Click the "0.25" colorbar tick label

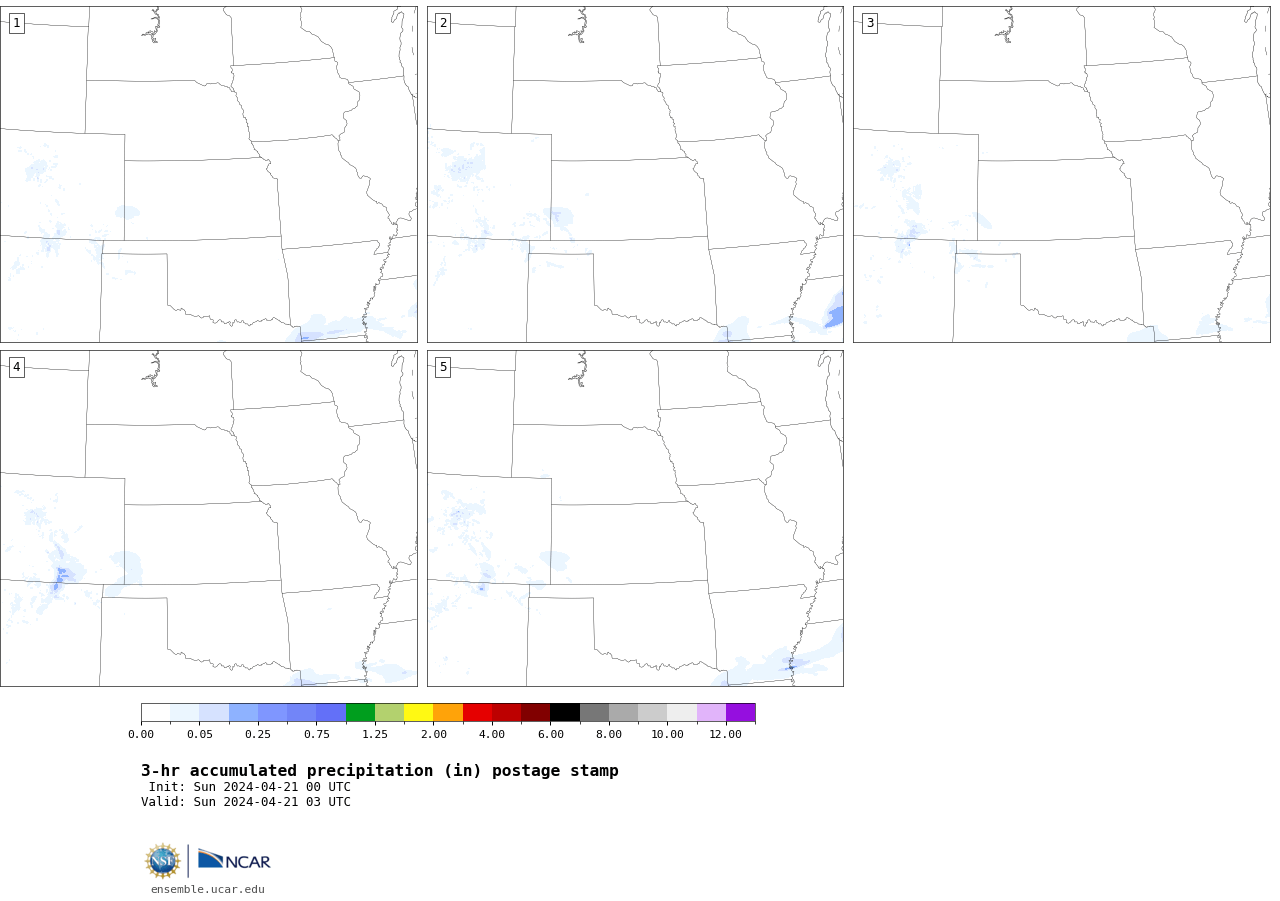pyautogui.click(x=258, y=734)
